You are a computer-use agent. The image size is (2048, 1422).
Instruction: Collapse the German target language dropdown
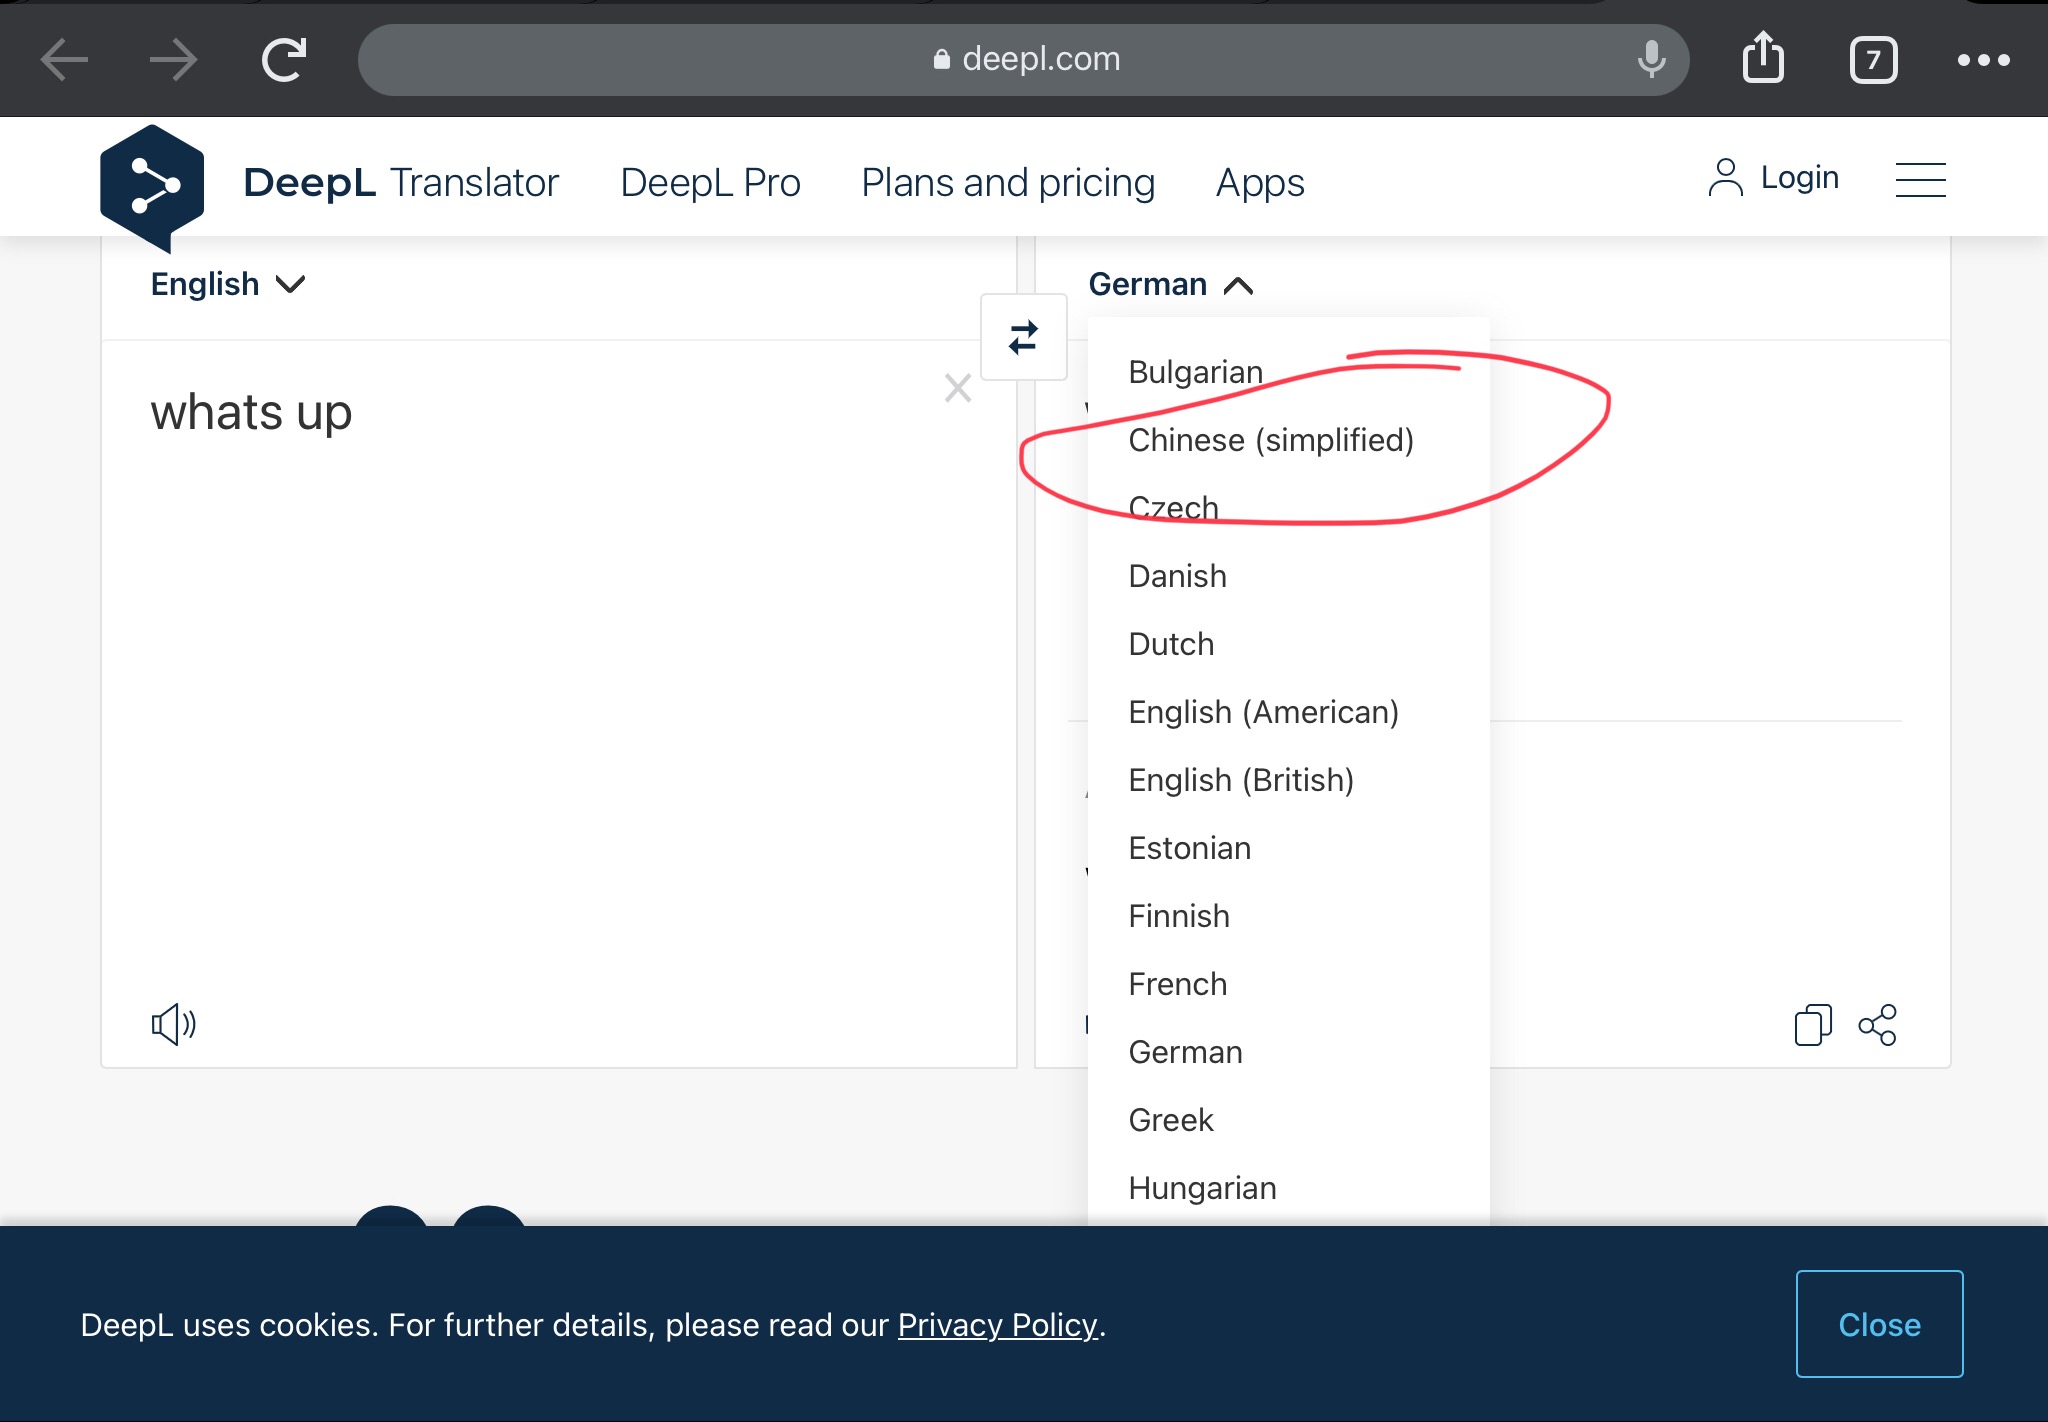pos(1170,285)
